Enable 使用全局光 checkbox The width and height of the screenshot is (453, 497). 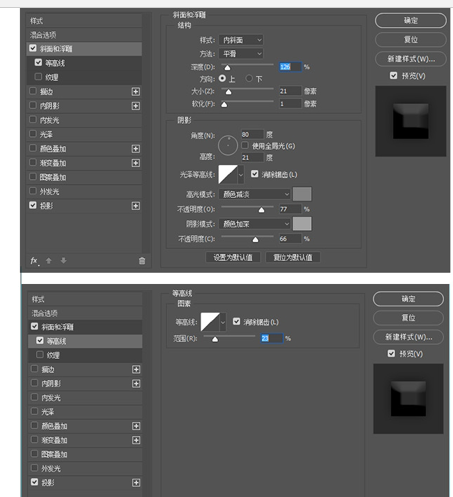pos(245,145)
